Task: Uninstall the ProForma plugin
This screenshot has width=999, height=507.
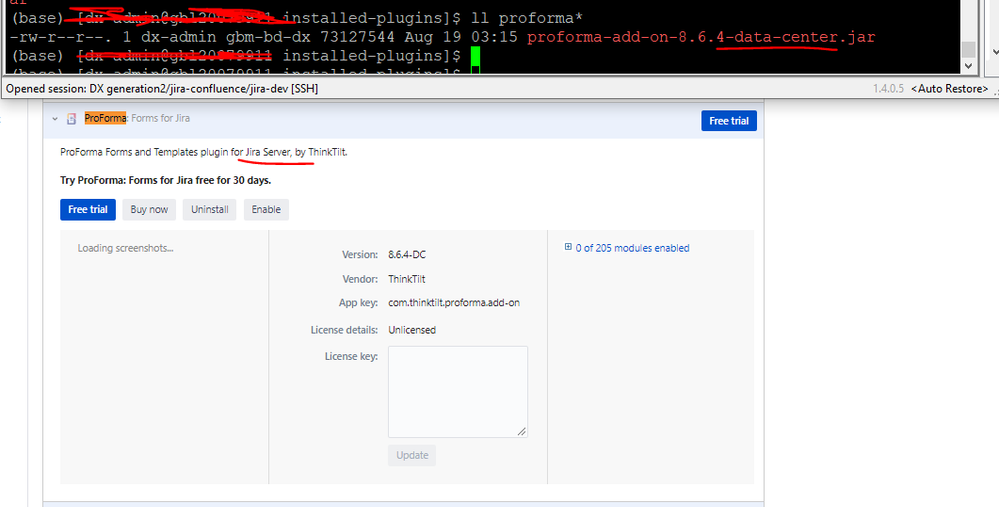Action: 210,210
